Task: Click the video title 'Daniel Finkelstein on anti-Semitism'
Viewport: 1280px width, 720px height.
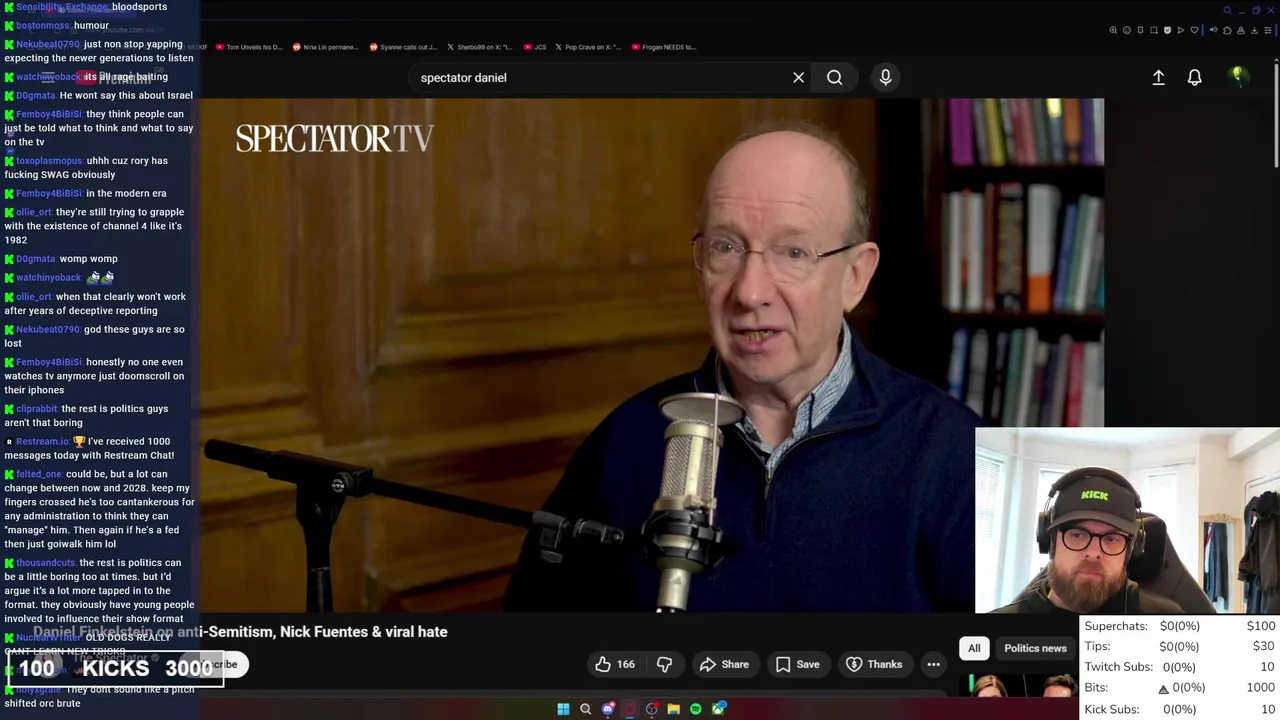Action: click(240, 632)
